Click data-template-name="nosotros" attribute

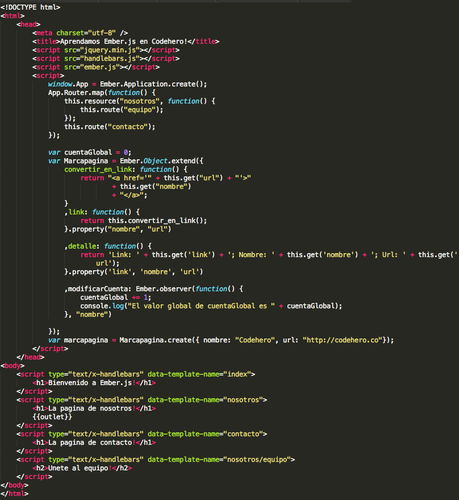click(x=205, y=400)
